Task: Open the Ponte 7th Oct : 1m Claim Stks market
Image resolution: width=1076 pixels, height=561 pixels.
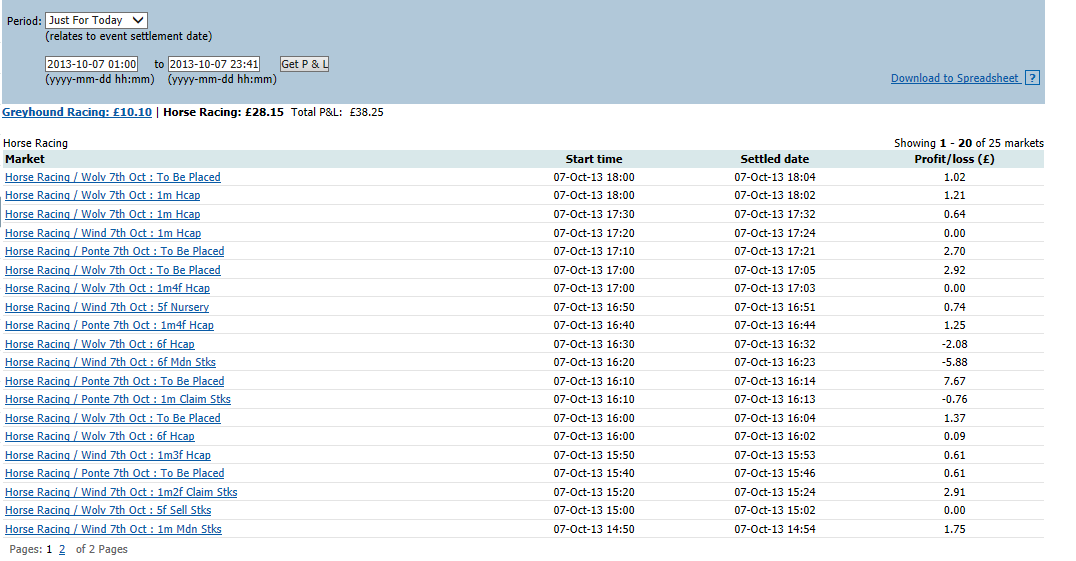Action: pos(118,399)
